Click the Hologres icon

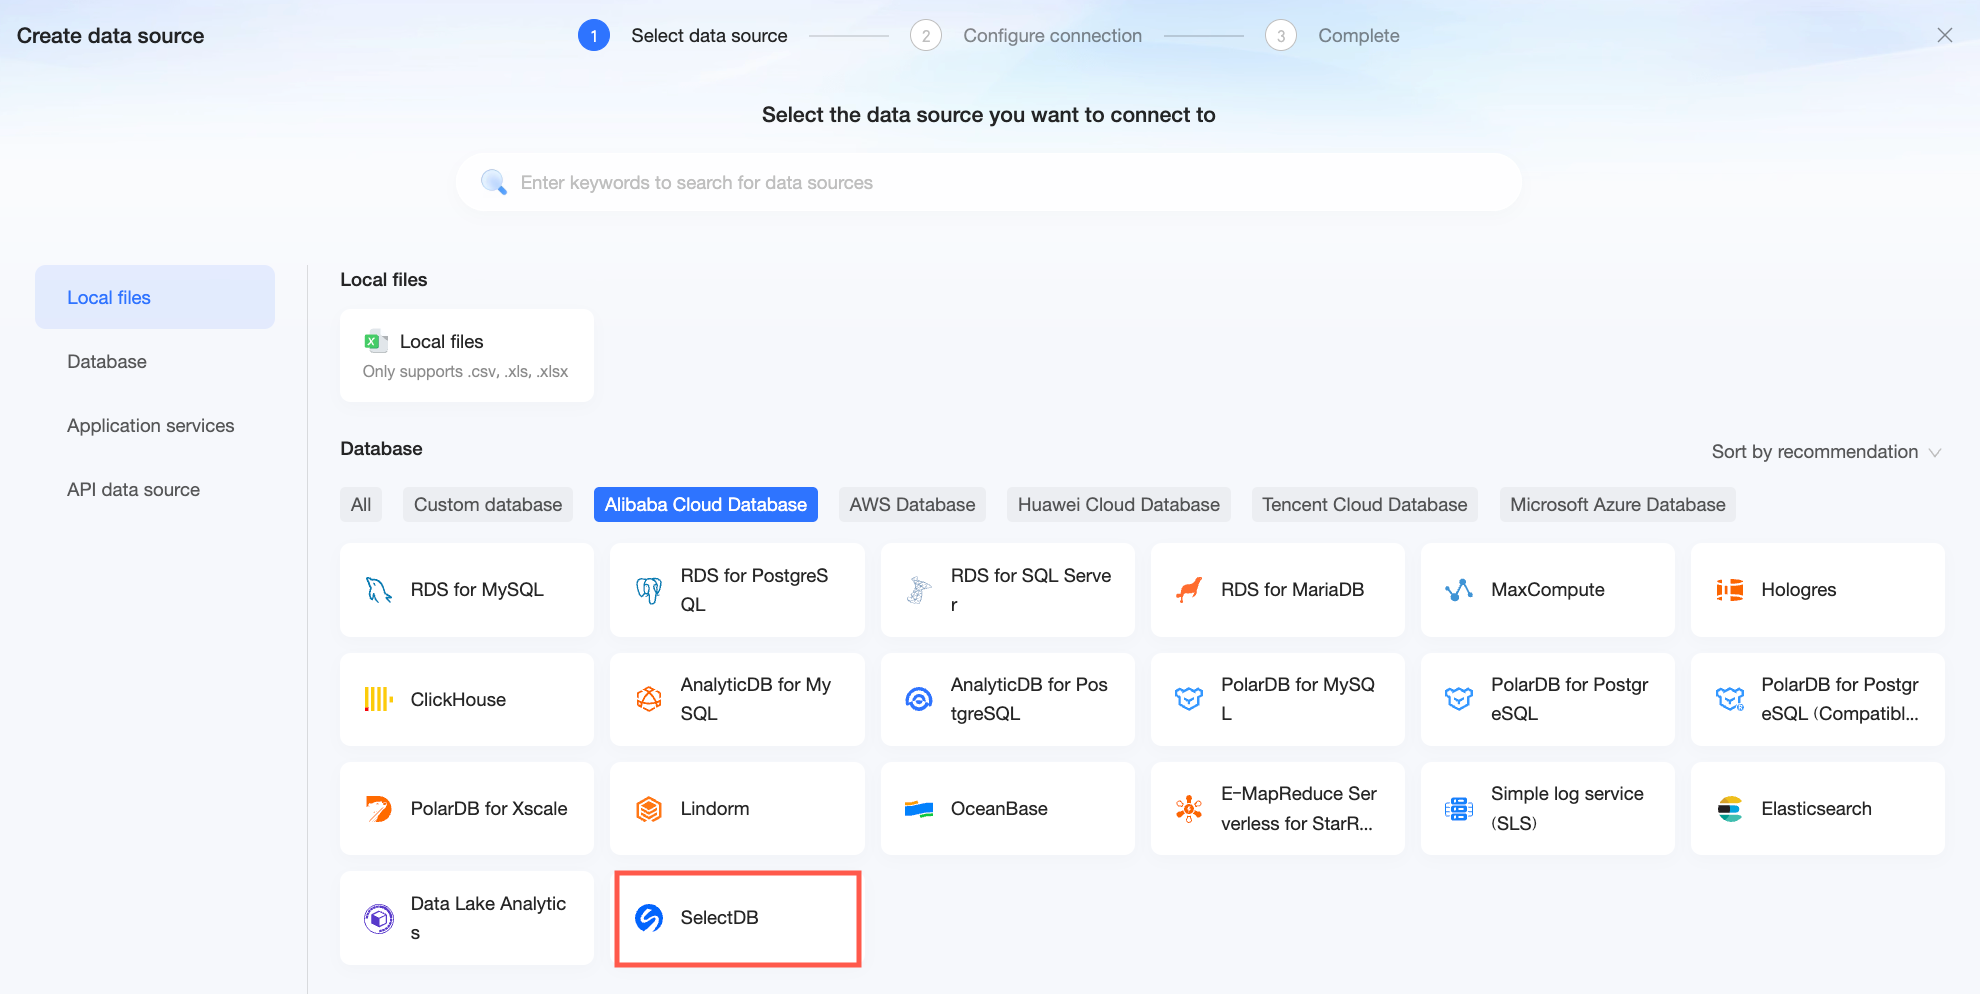pos(1729,590)
